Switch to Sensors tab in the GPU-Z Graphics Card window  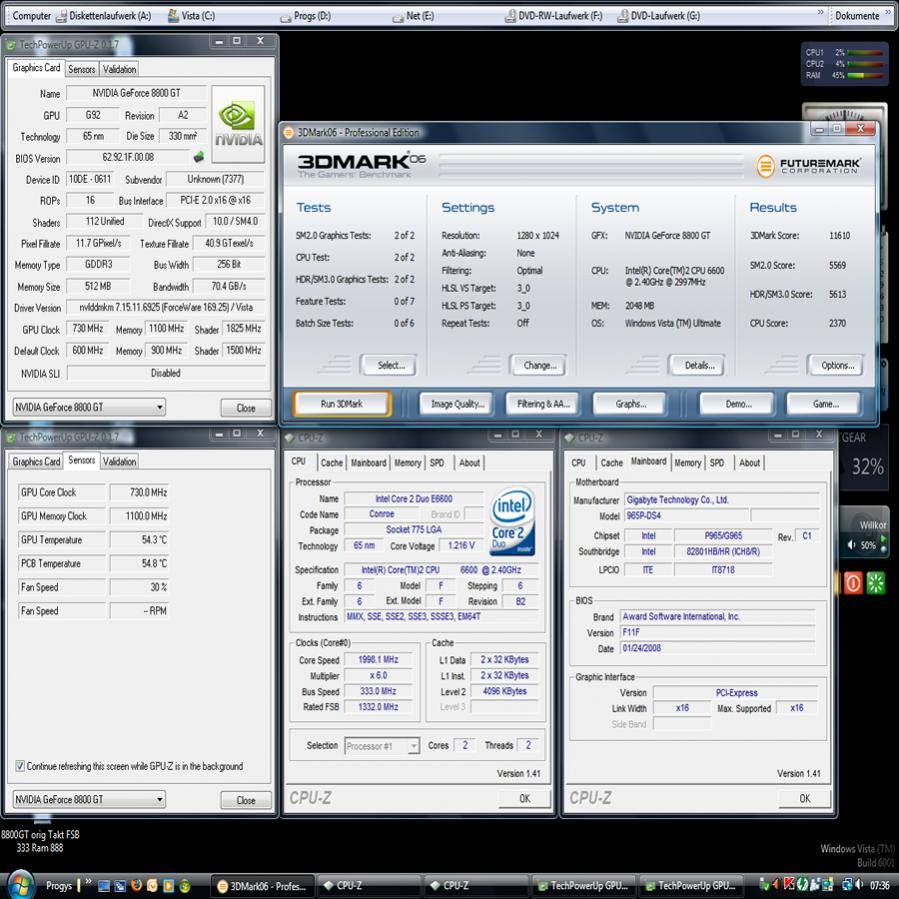click(81, 69)
